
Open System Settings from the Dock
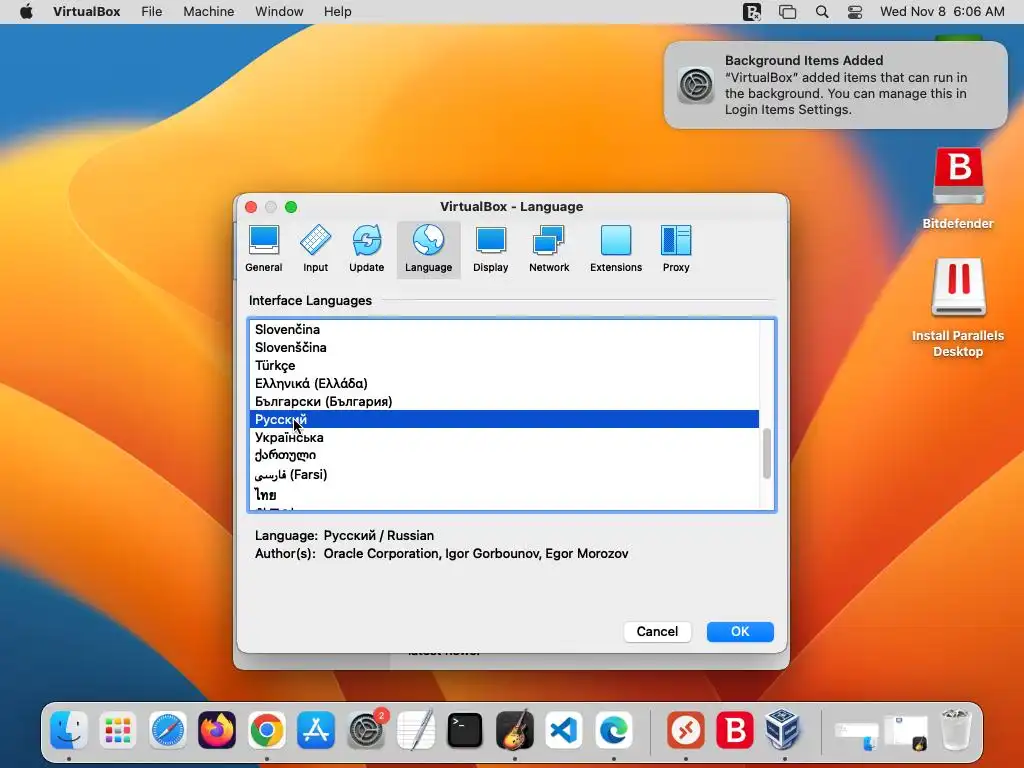(x=366, y=729)
